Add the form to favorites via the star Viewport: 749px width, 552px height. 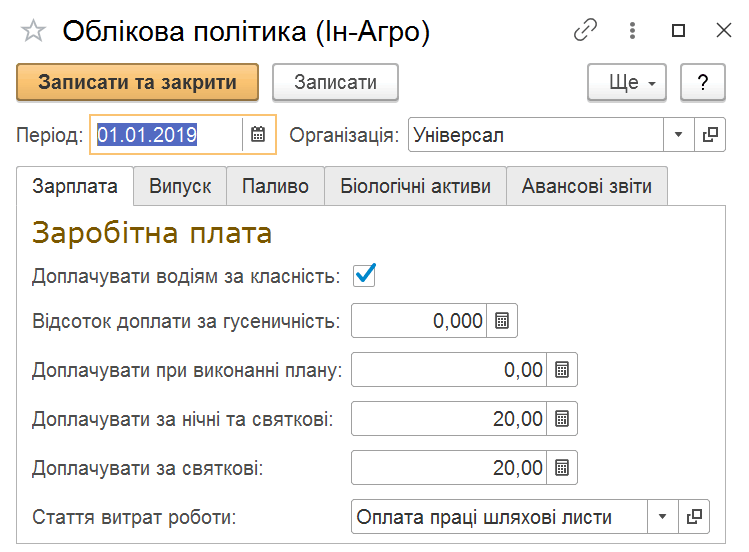(x=33, y=32)
